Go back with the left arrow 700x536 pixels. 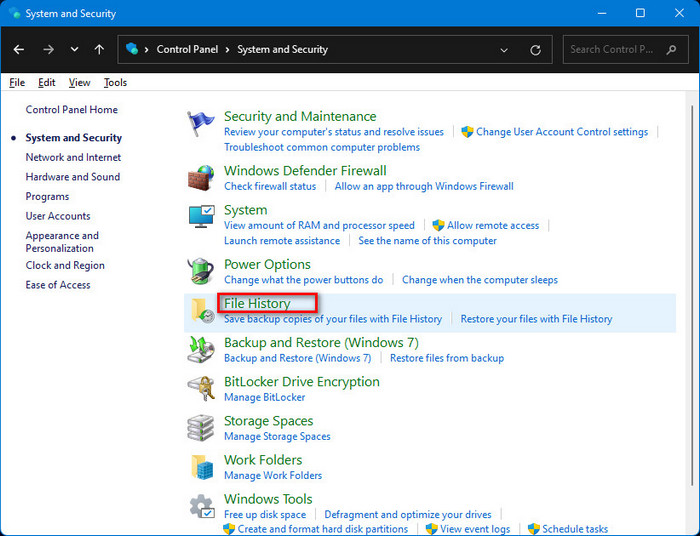19,50
